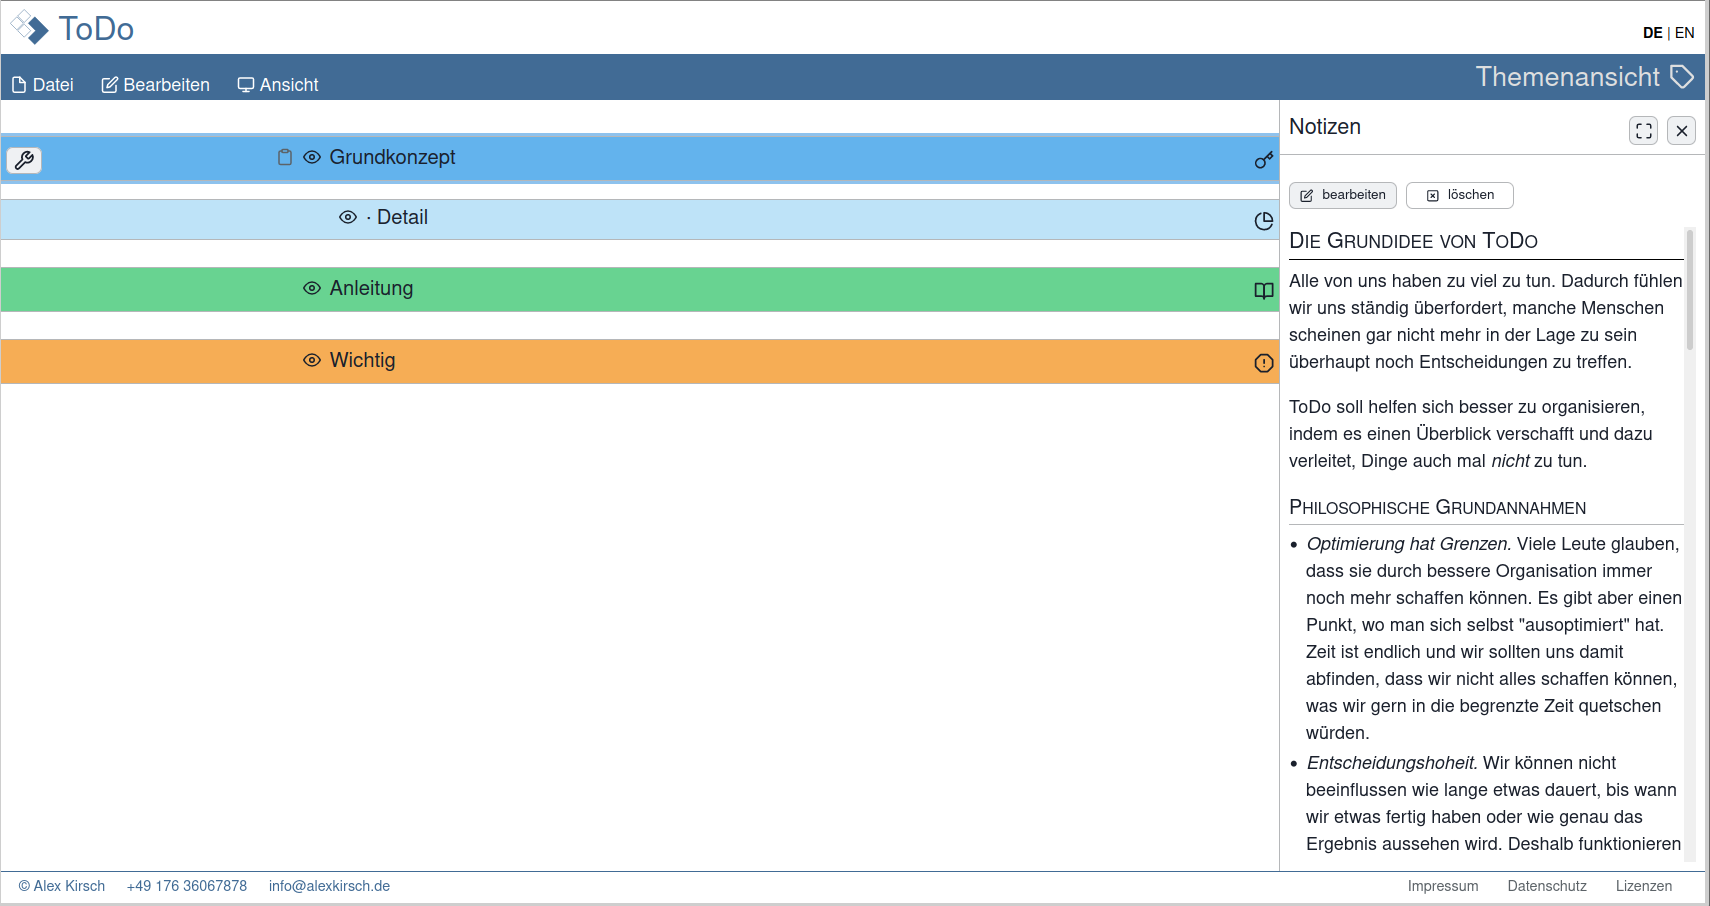The height and width of the screenshot is (906, 1710).
Task: Close the Notizen panel
Action: 1682,131
